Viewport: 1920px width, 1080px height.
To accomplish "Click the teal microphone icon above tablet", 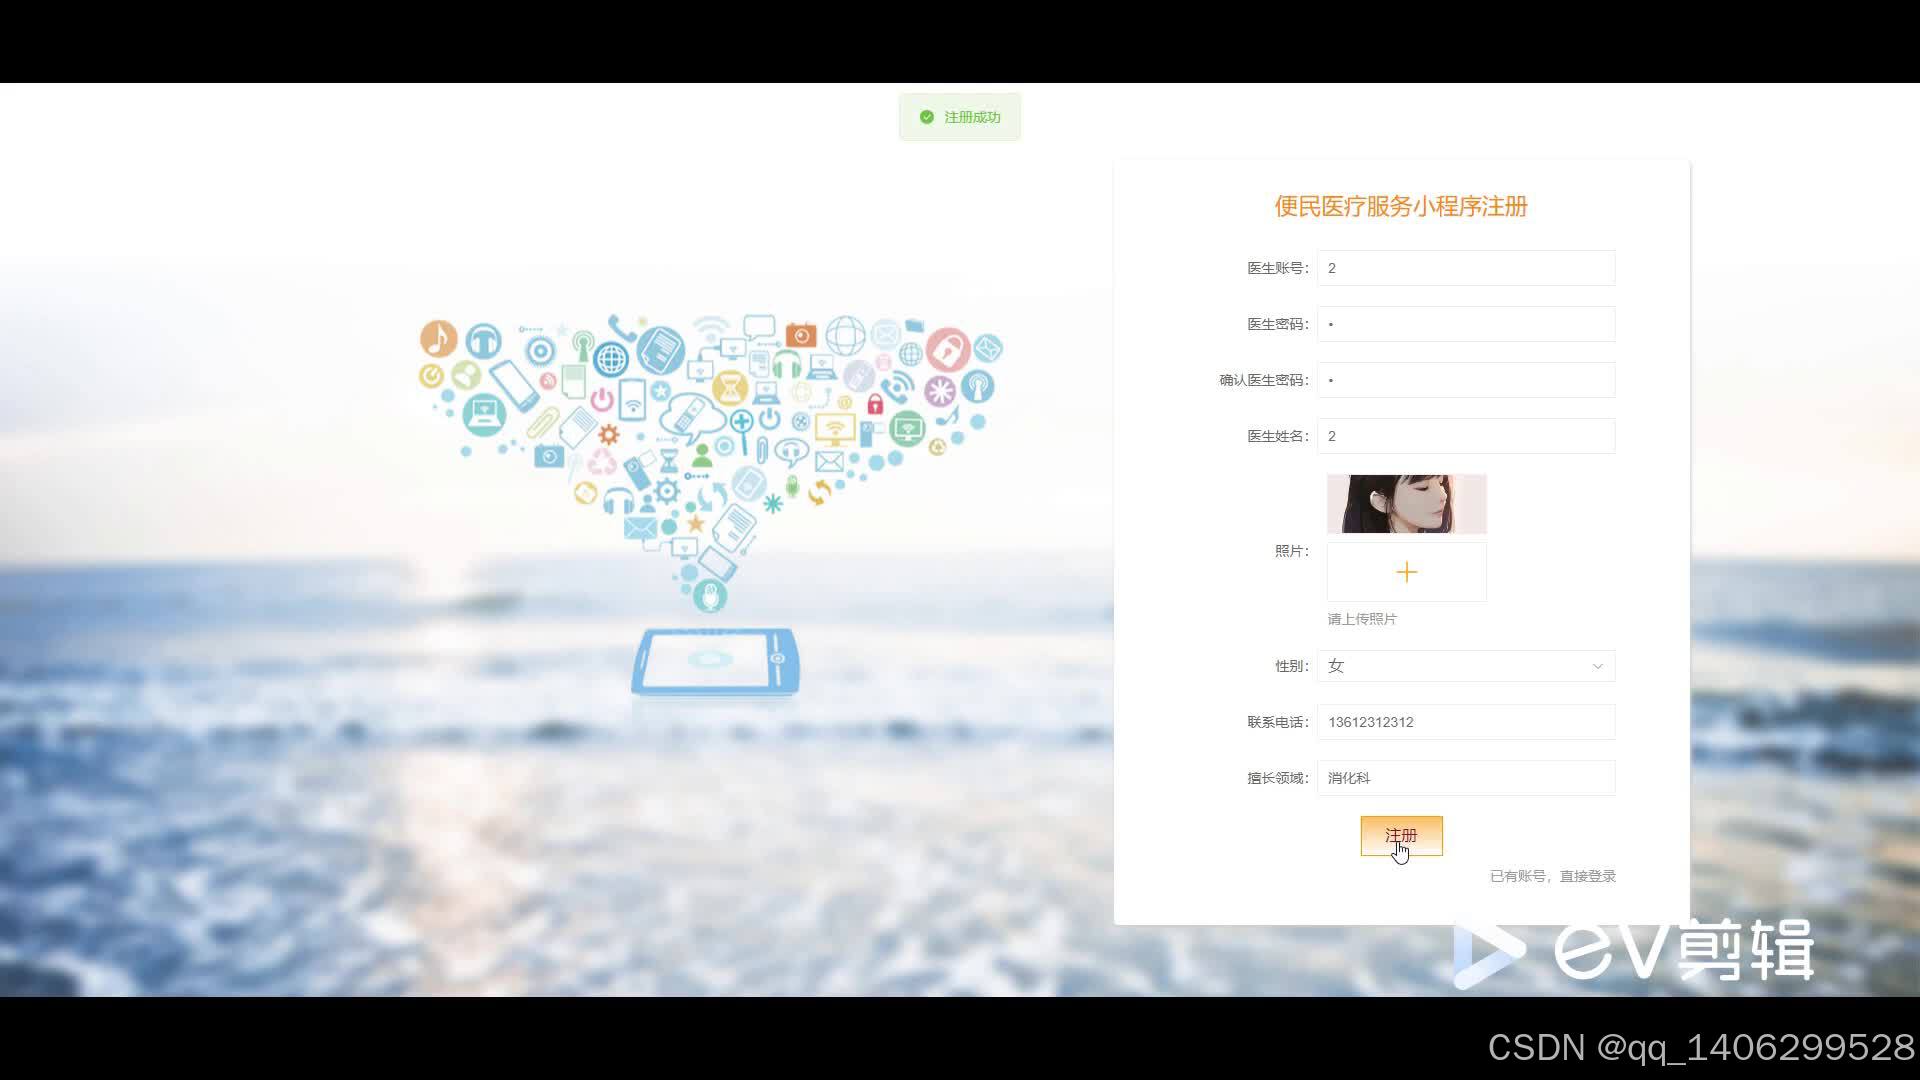I will pos(710,596).
